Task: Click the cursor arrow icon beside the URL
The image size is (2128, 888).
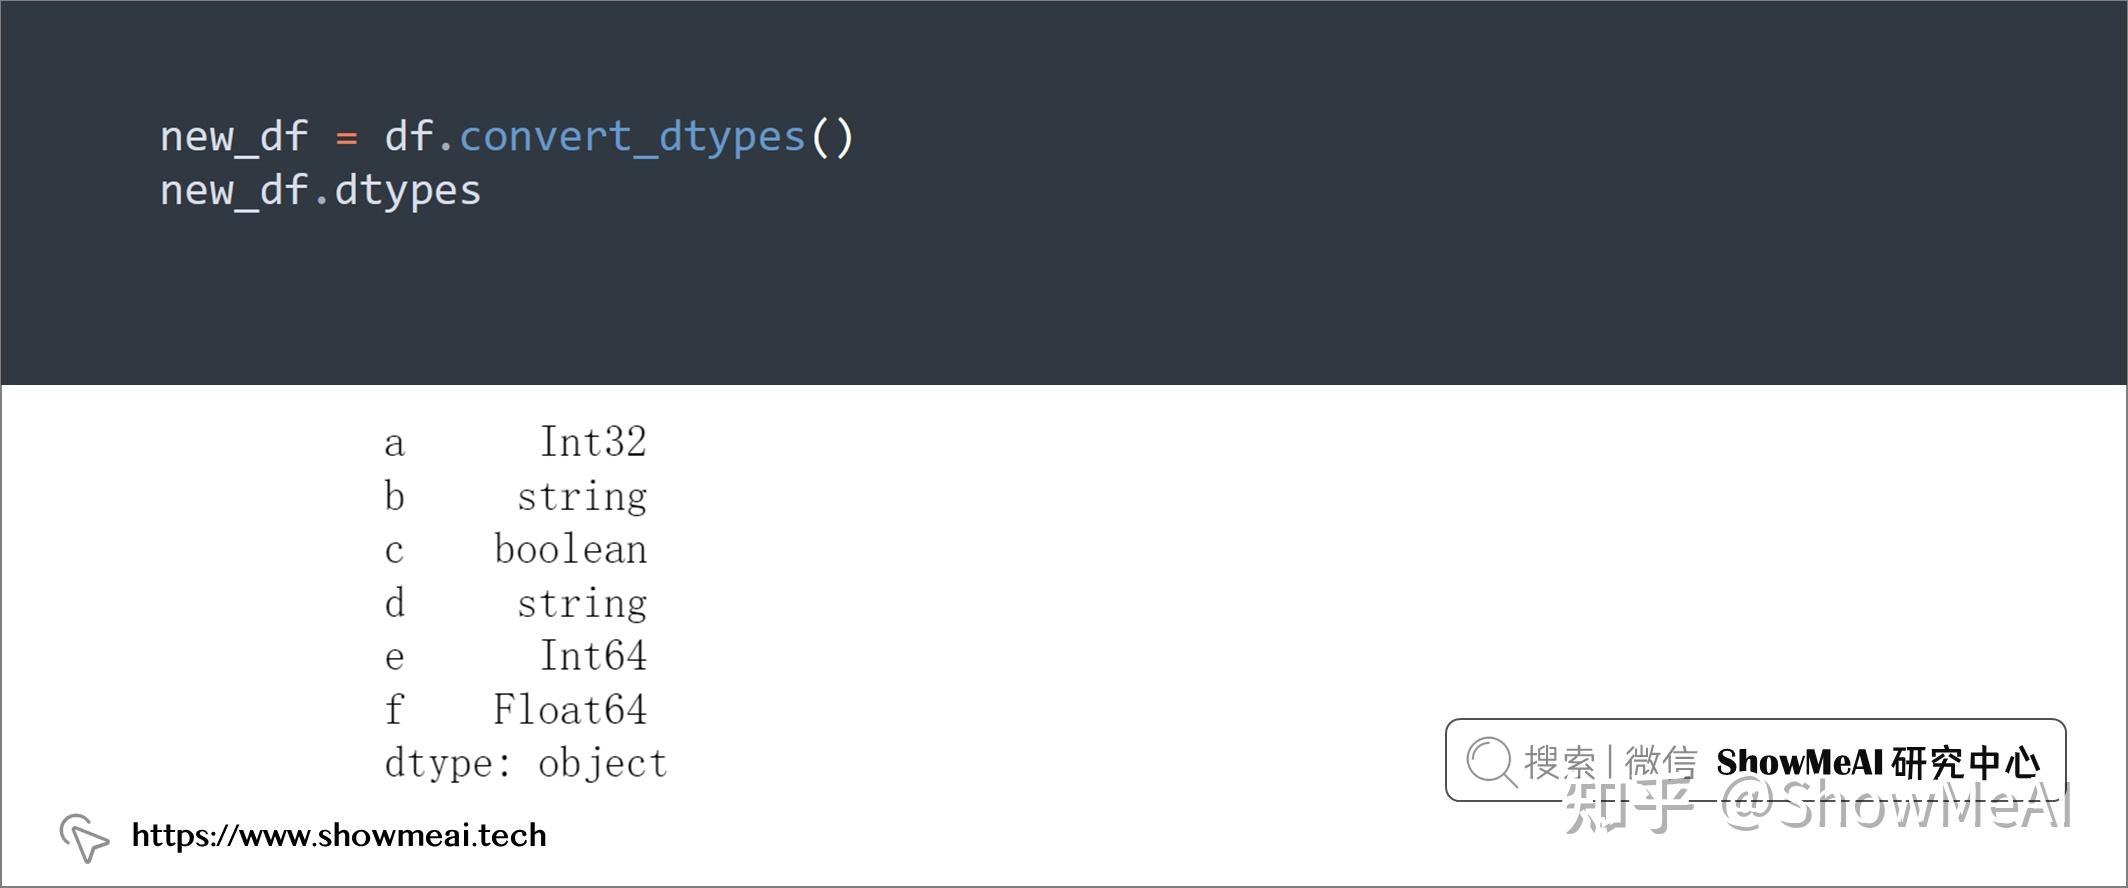Action: [84, 837]
